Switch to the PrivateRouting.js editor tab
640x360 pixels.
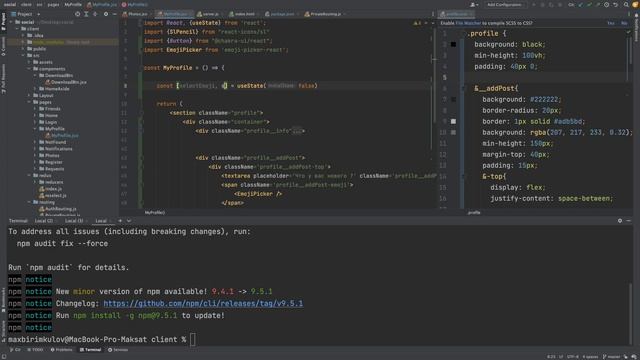pos(324,14)
